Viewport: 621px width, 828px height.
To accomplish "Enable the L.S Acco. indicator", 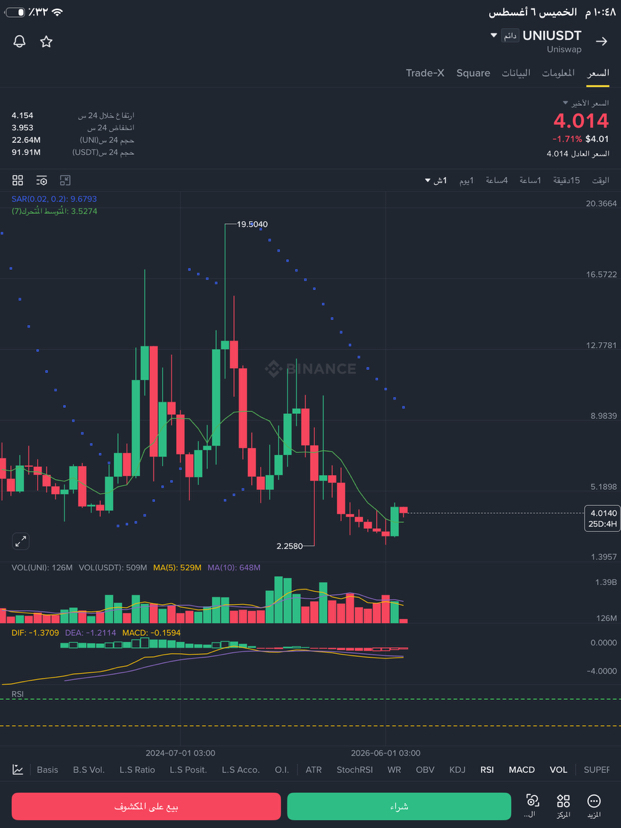I will pos(241,769).
